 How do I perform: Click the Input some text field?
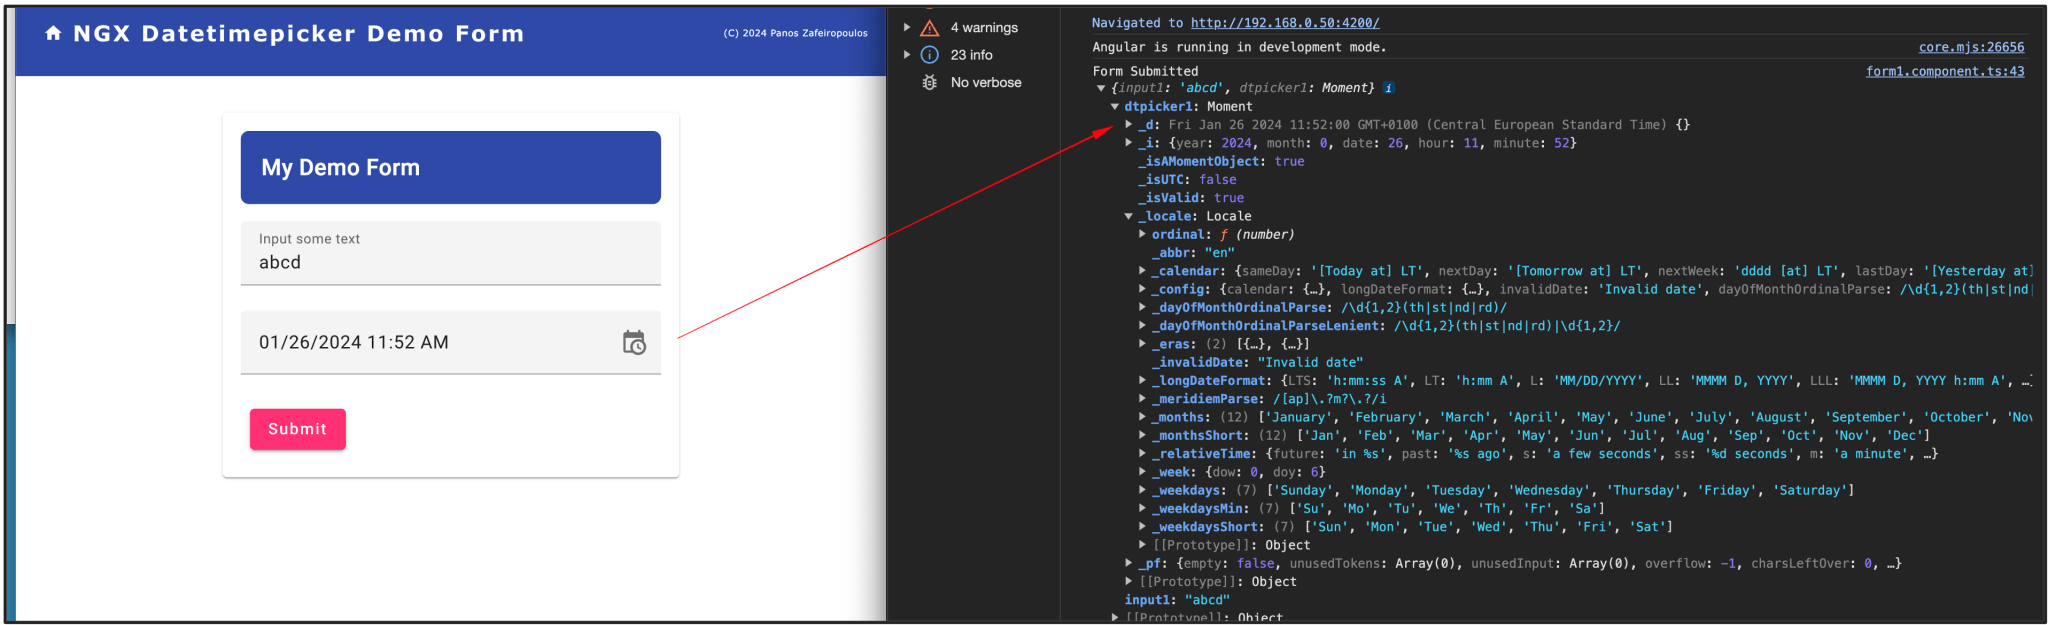[x=451, y=253]
